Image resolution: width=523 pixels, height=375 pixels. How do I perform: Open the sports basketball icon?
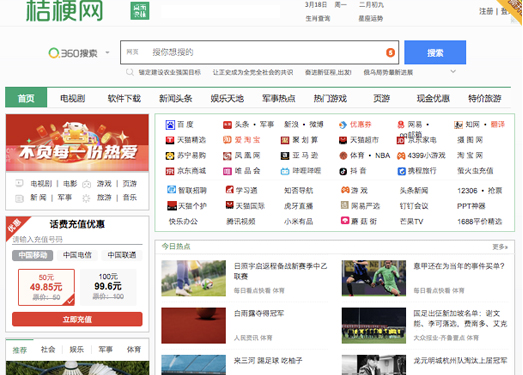click(x=343, y=156)
